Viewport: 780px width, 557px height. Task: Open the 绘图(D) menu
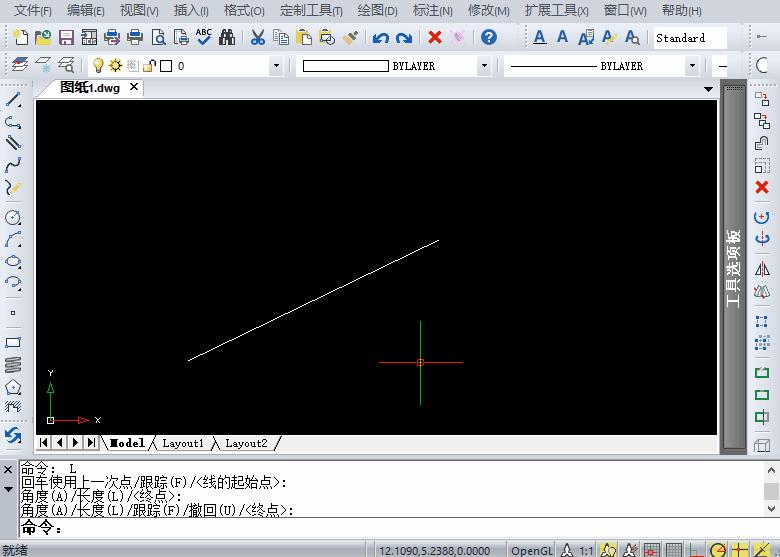coord(377,11)
